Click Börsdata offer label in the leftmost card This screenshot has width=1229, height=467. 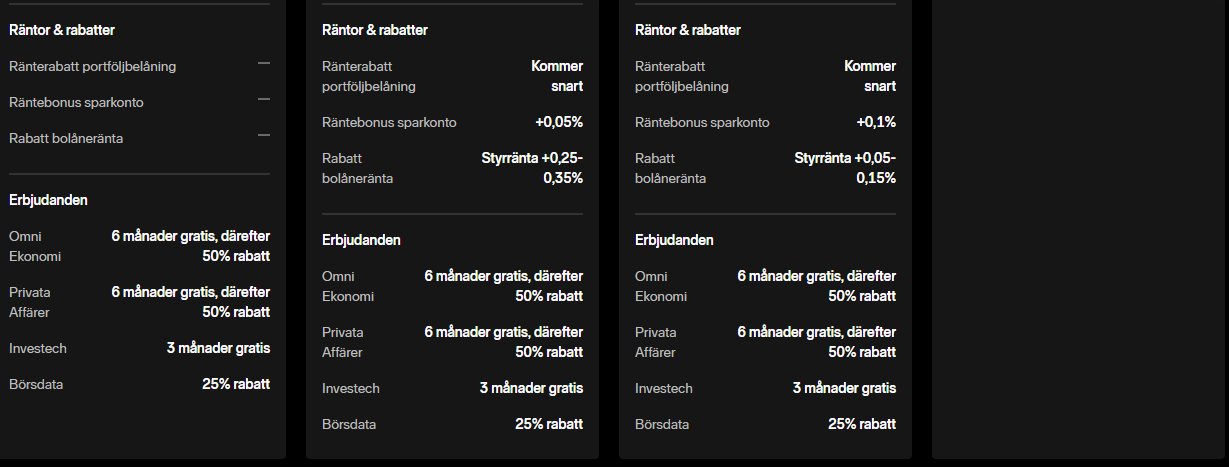36,384
